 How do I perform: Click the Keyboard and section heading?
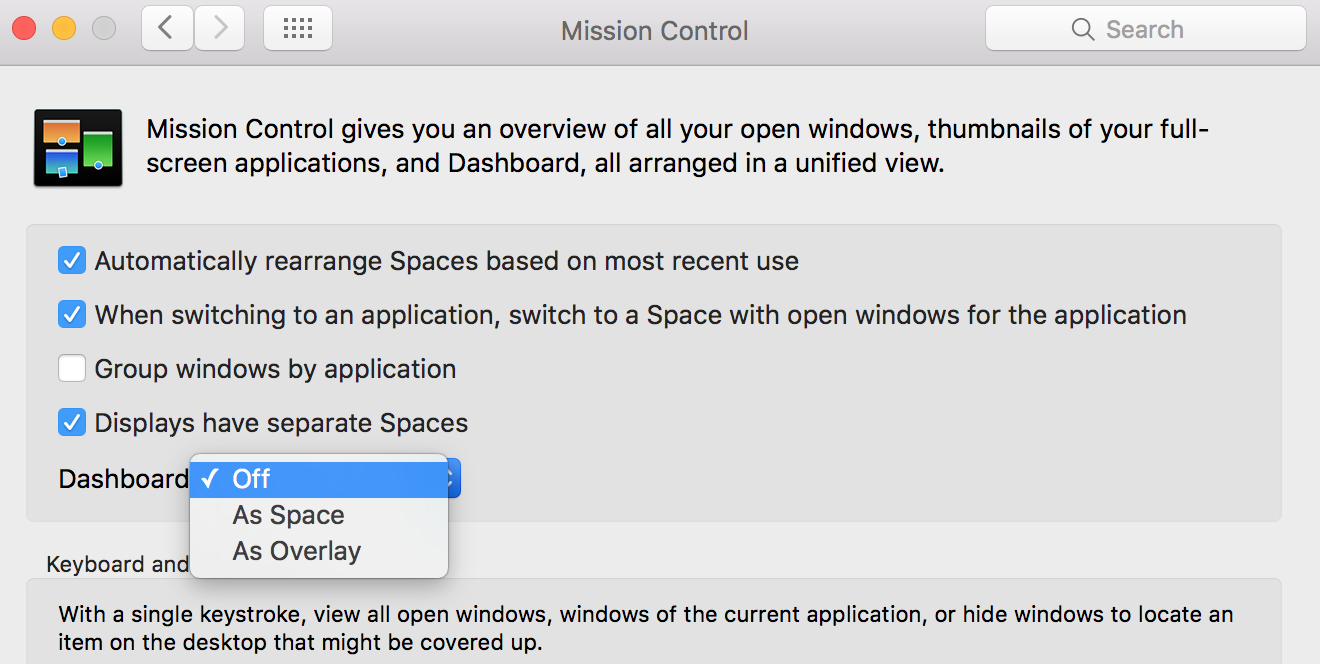pos(117,564)
